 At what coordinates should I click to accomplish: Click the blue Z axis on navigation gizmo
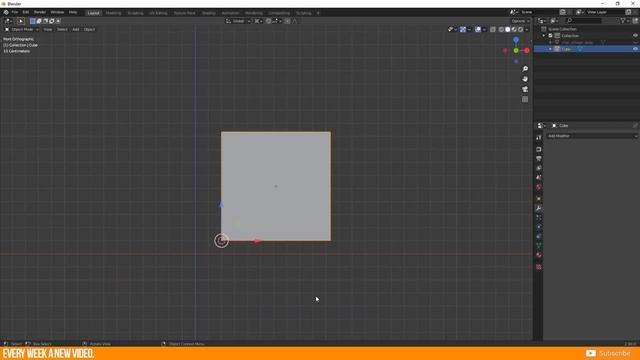pos(516,40)
